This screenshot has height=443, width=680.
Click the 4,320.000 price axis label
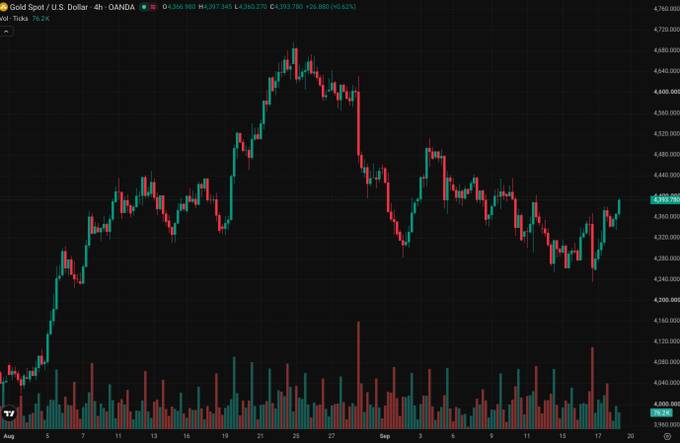click(x=666, y=238)
